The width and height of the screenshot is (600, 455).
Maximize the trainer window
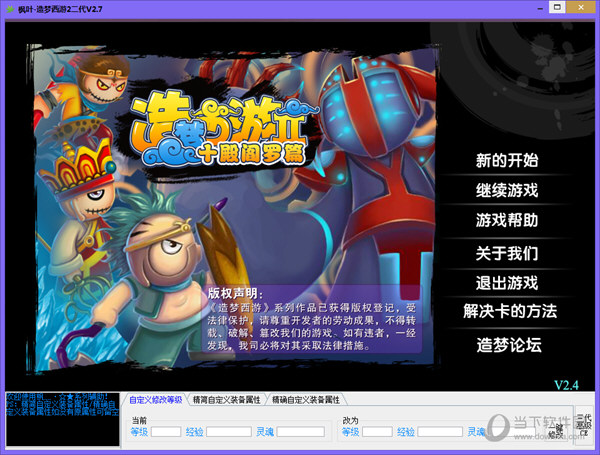557,7
